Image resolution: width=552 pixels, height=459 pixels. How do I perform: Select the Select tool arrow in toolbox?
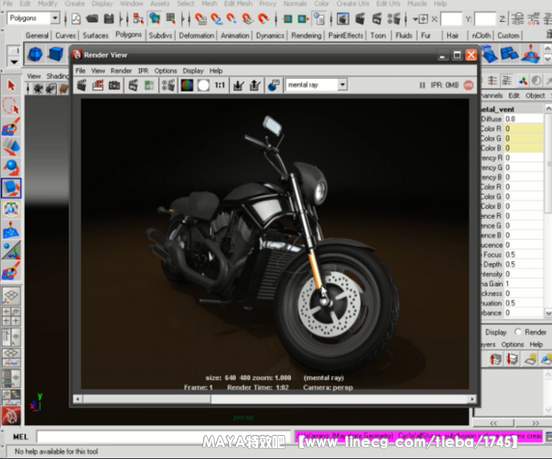(11, 85)
